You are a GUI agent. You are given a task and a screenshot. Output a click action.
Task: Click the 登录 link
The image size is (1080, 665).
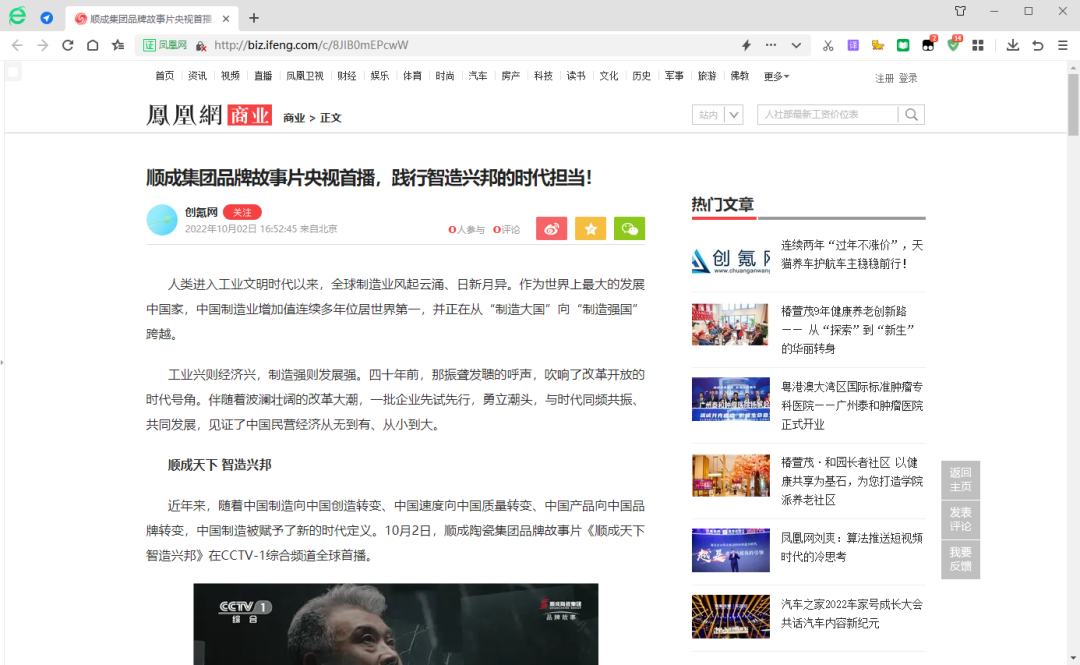coord(908,79)
